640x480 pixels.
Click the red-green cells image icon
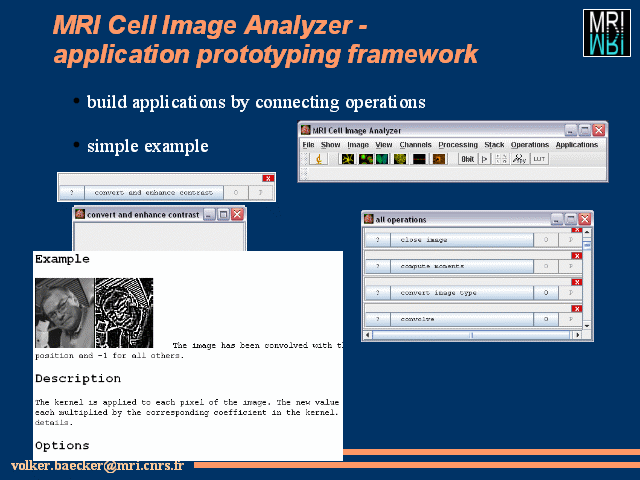[x=365, y=159]
